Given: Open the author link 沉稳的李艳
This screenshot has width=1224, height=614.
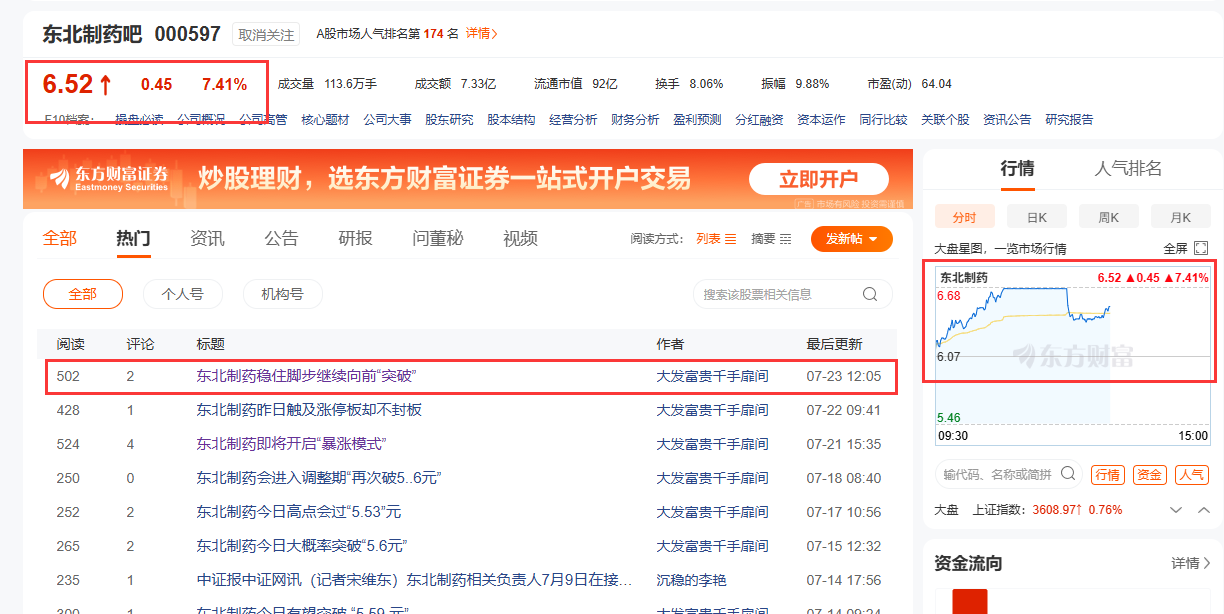Looking at the screenshot, I should pyautogui.click(x=691, y=580).
